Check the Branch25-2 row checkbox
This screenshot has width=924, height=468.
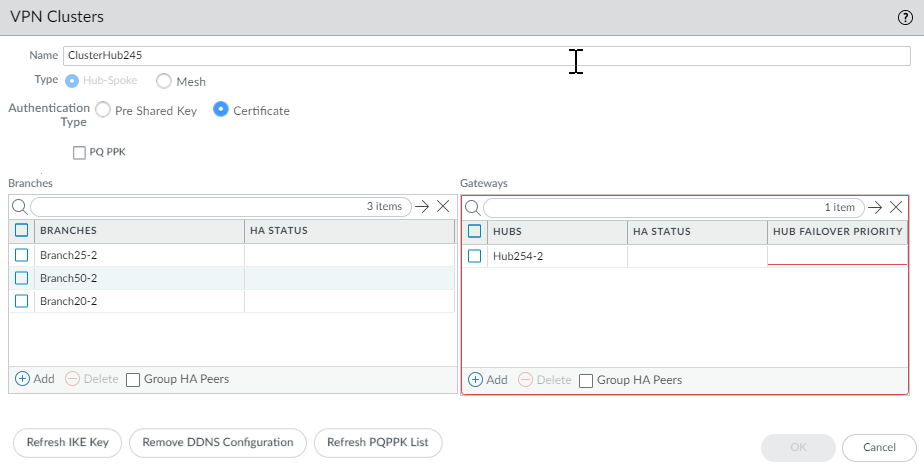[x=22, y=255]
